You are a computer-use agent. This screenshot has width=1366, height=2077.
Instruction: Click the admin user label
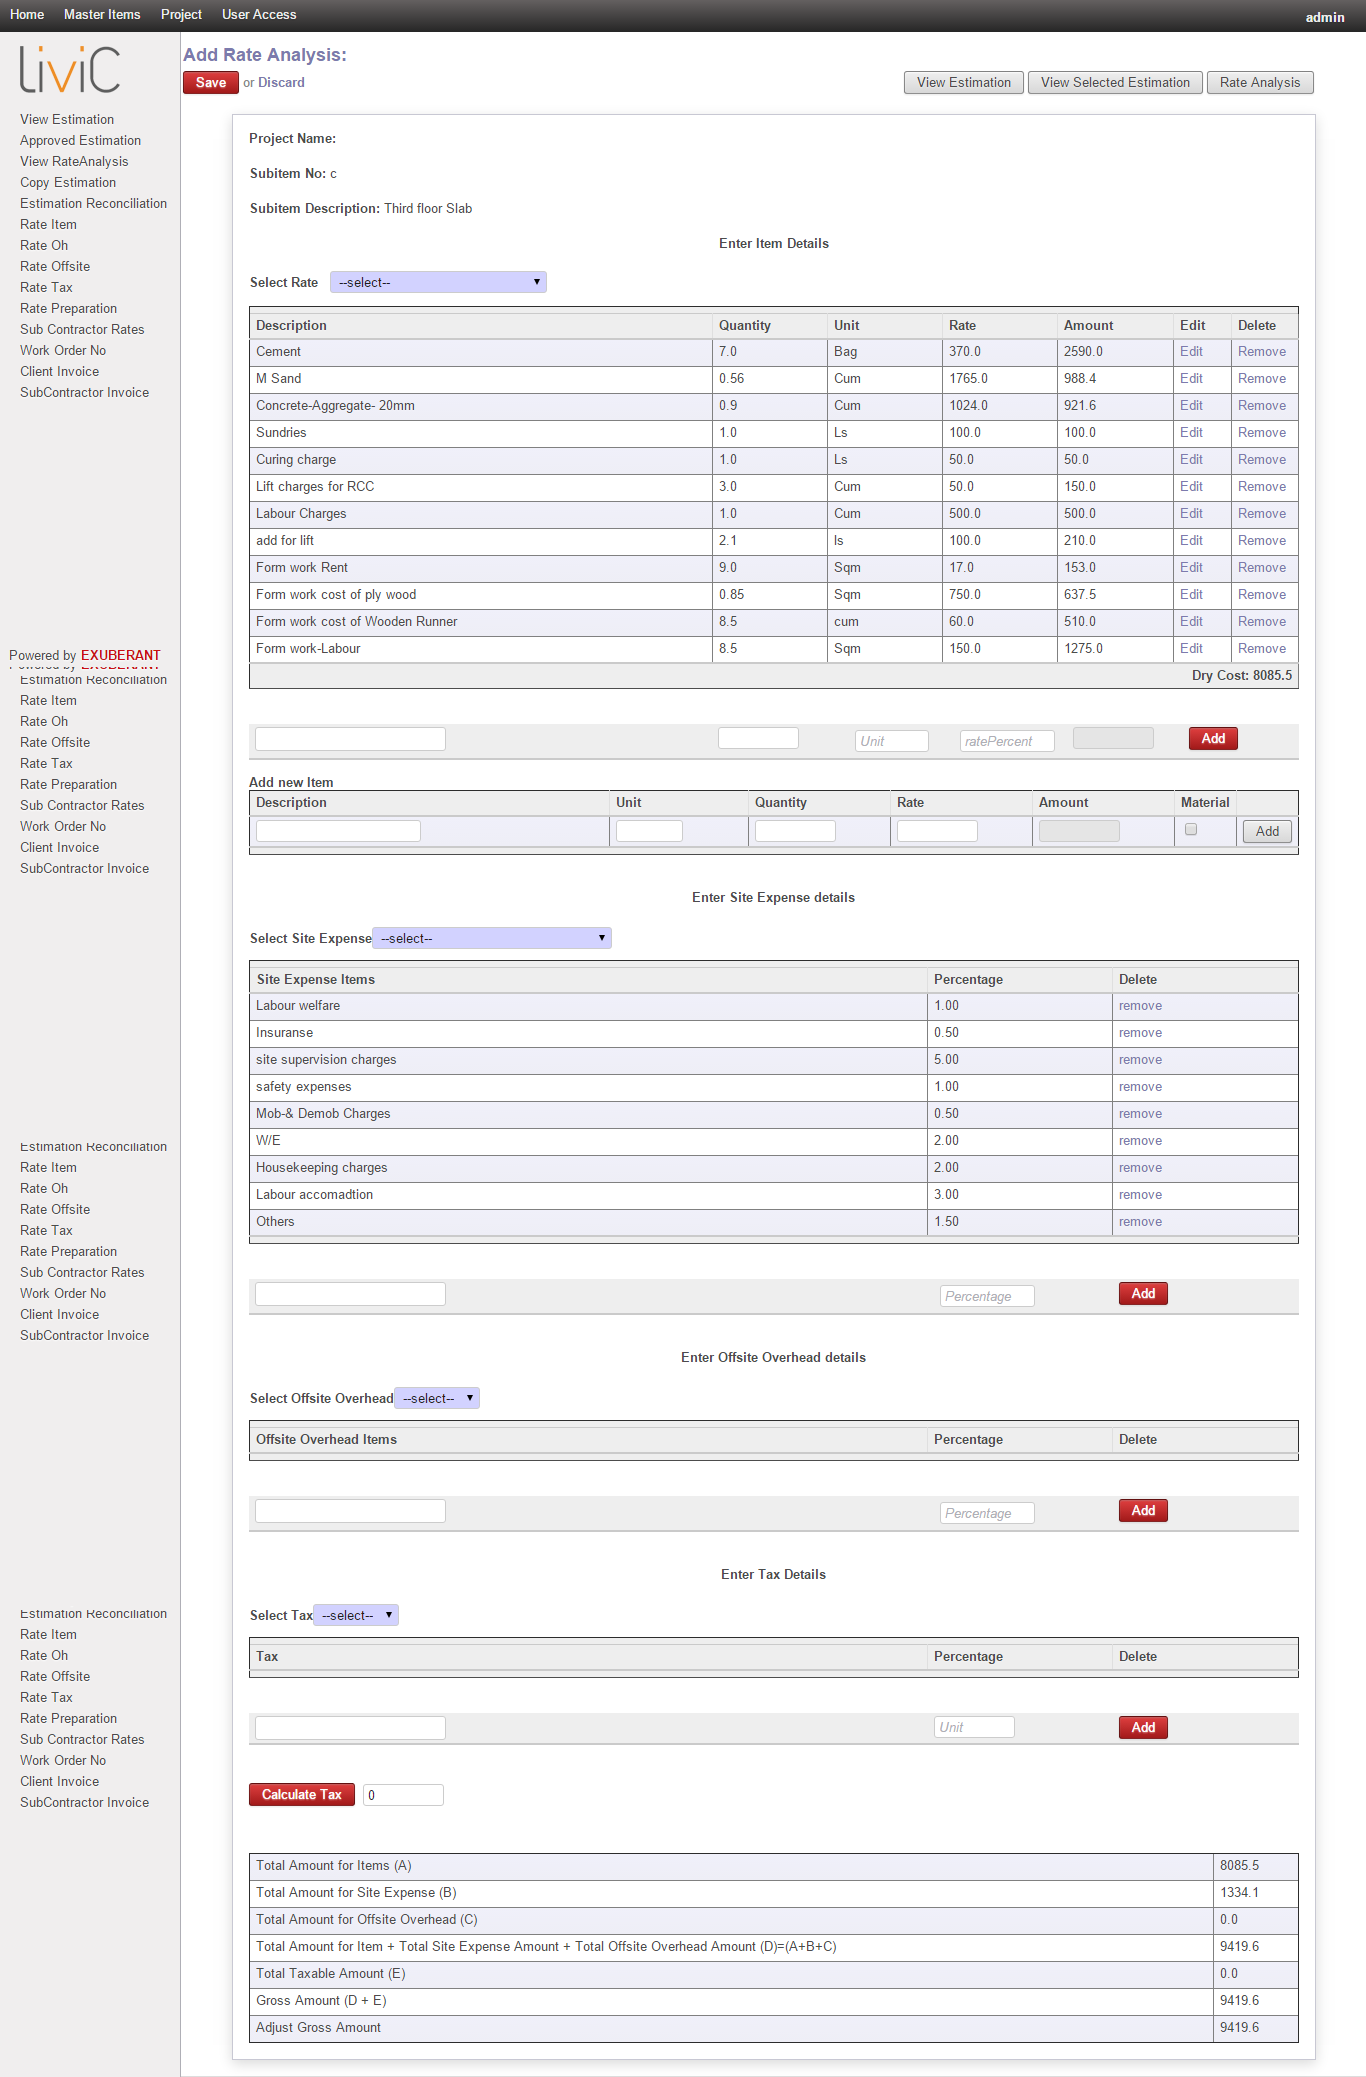tap(1325, 17)
